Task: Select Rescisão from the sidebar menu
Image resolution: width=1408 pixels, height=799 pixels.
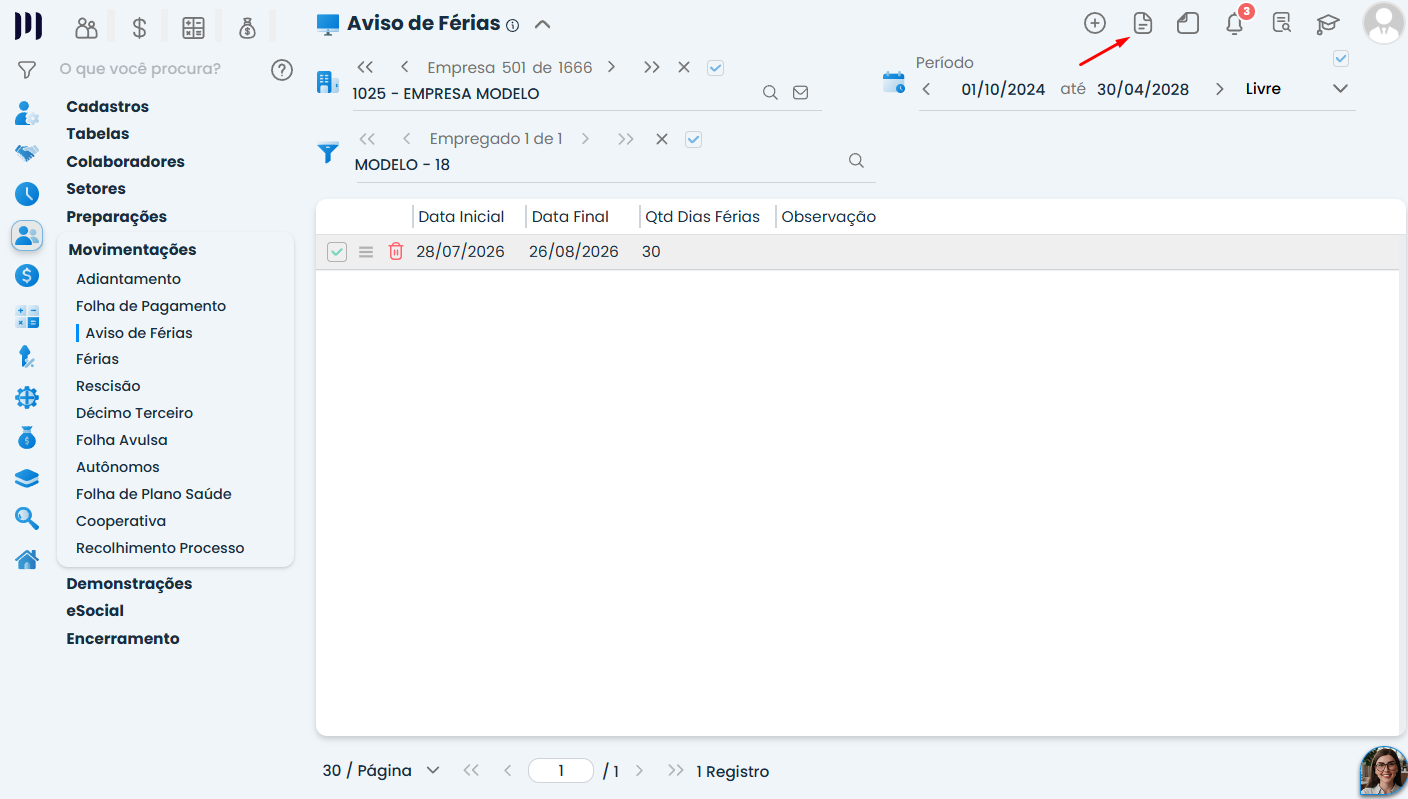Action: [108, 386]
